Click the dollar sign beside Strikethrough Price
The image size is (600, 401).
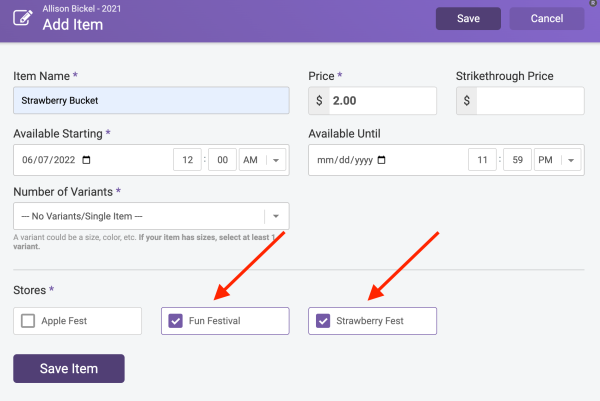tap(466, 101)
